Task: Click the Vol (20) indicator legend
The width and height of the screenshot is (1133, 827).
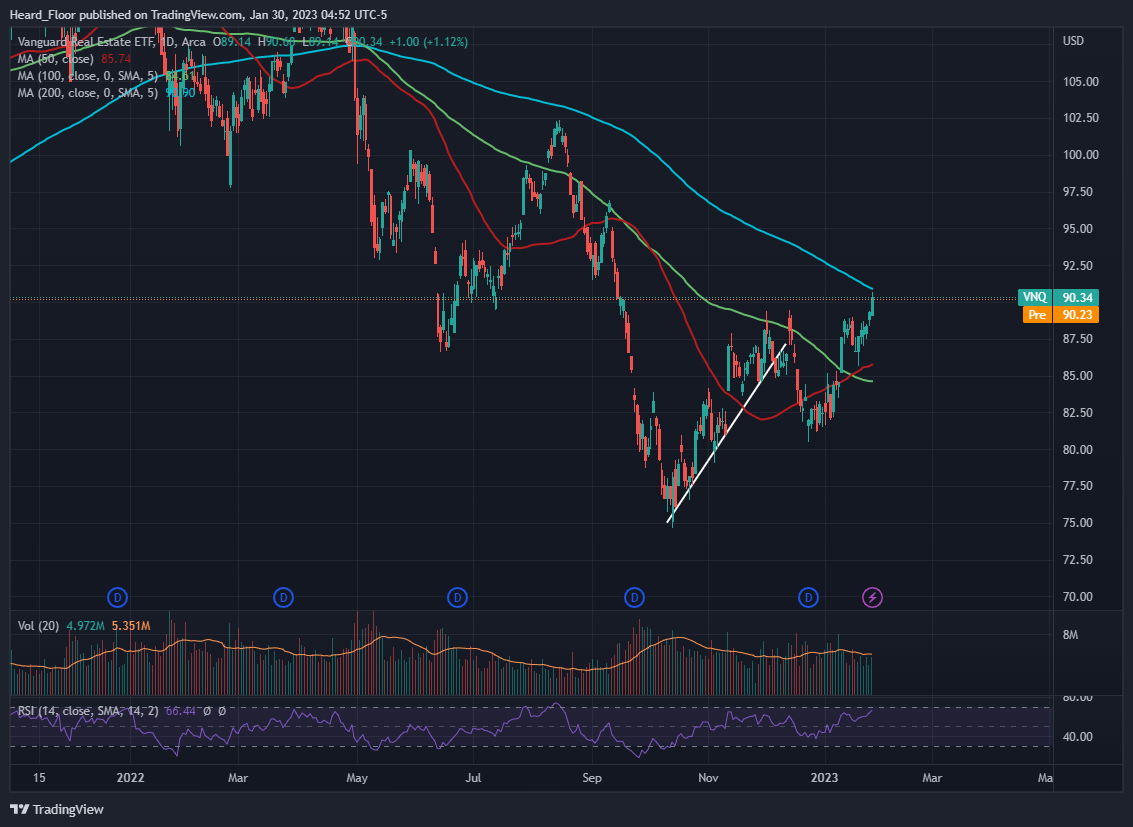Action: [38, 625]
